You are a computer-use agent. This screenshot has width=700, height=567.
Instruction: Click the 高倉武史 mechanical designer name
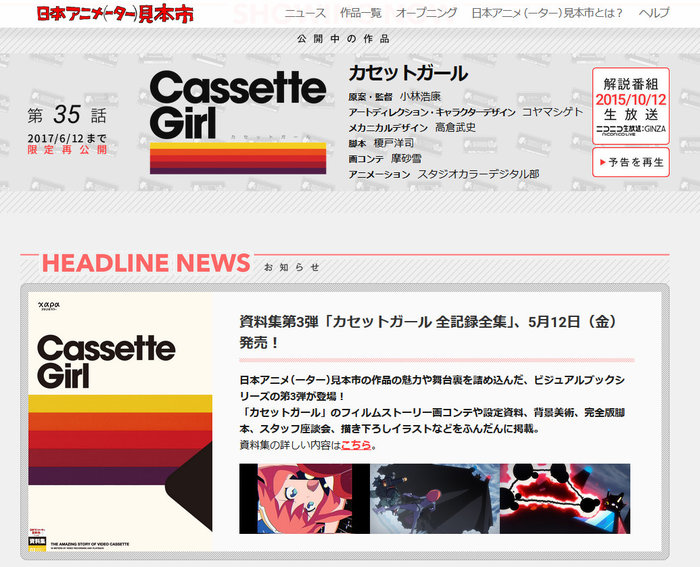pyautogui.click(x=455, y=128)
